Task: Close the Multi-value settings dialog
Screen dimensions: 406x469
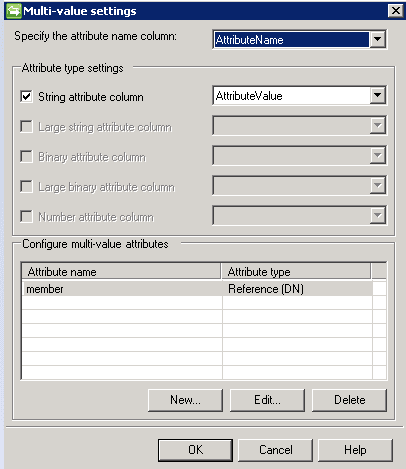Action: 396,11
